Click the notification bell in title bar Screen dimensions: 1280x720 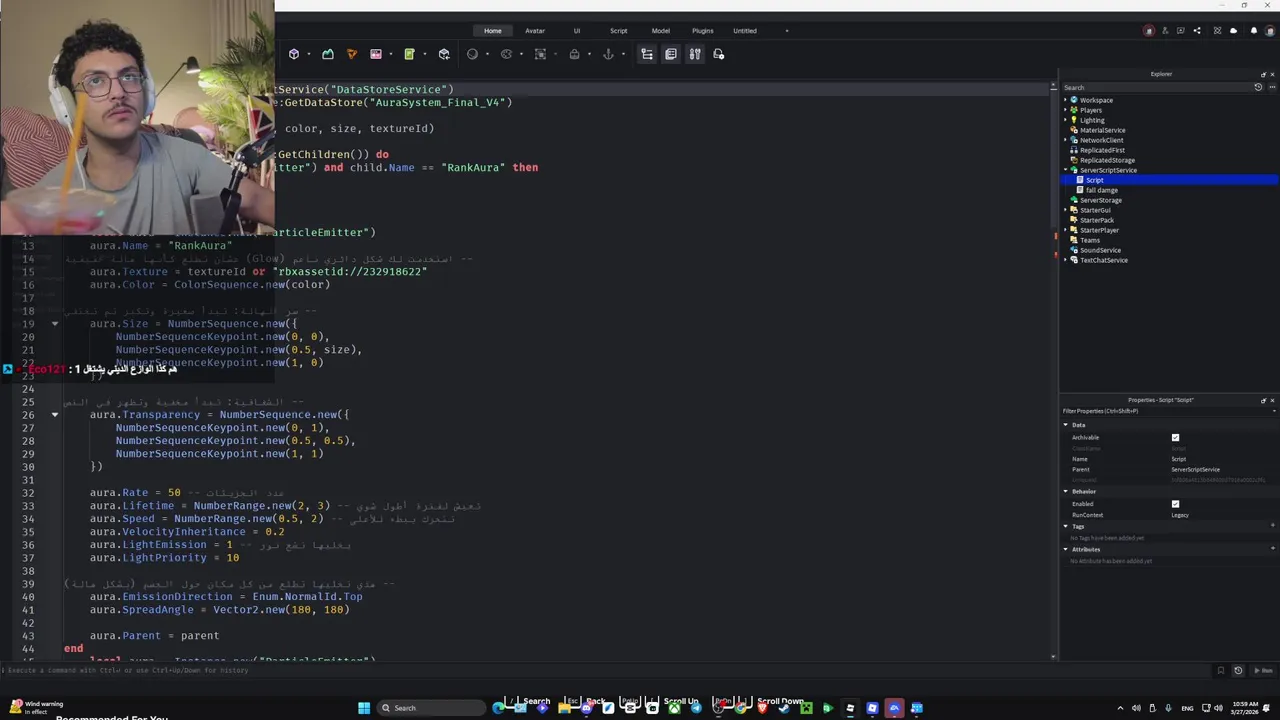click(x=1254, y=31)
